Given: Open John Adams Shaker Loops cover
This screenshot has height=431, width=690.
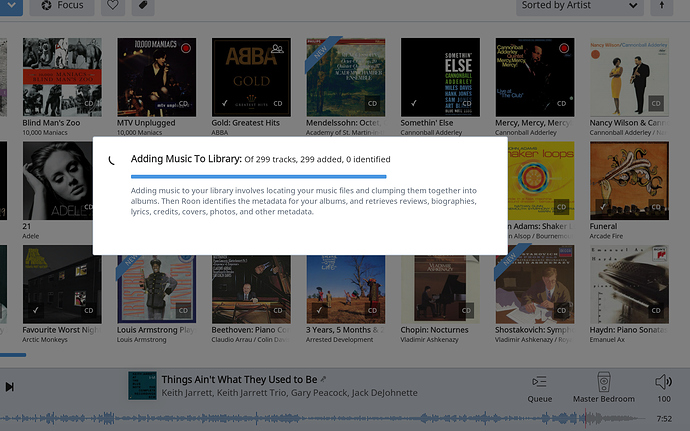Looking at the screenshot, I should point(541,181).
